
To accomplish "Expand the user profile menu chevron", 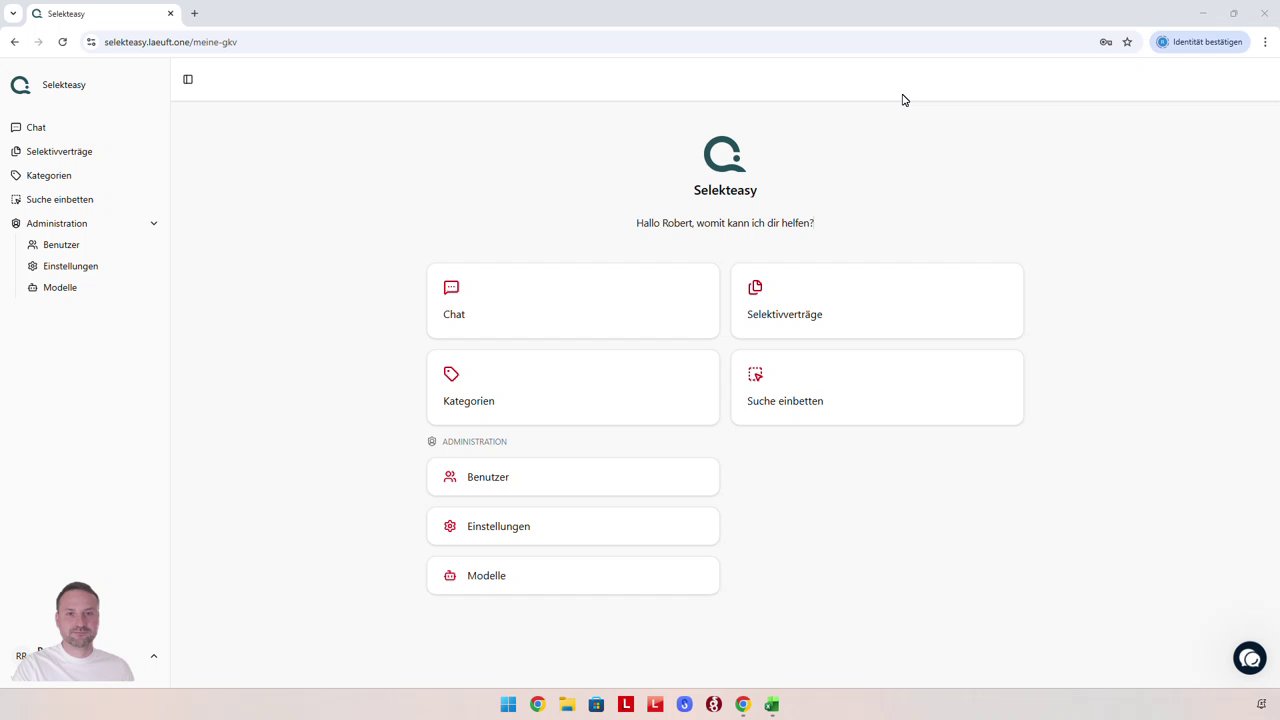I will [154, 656].
